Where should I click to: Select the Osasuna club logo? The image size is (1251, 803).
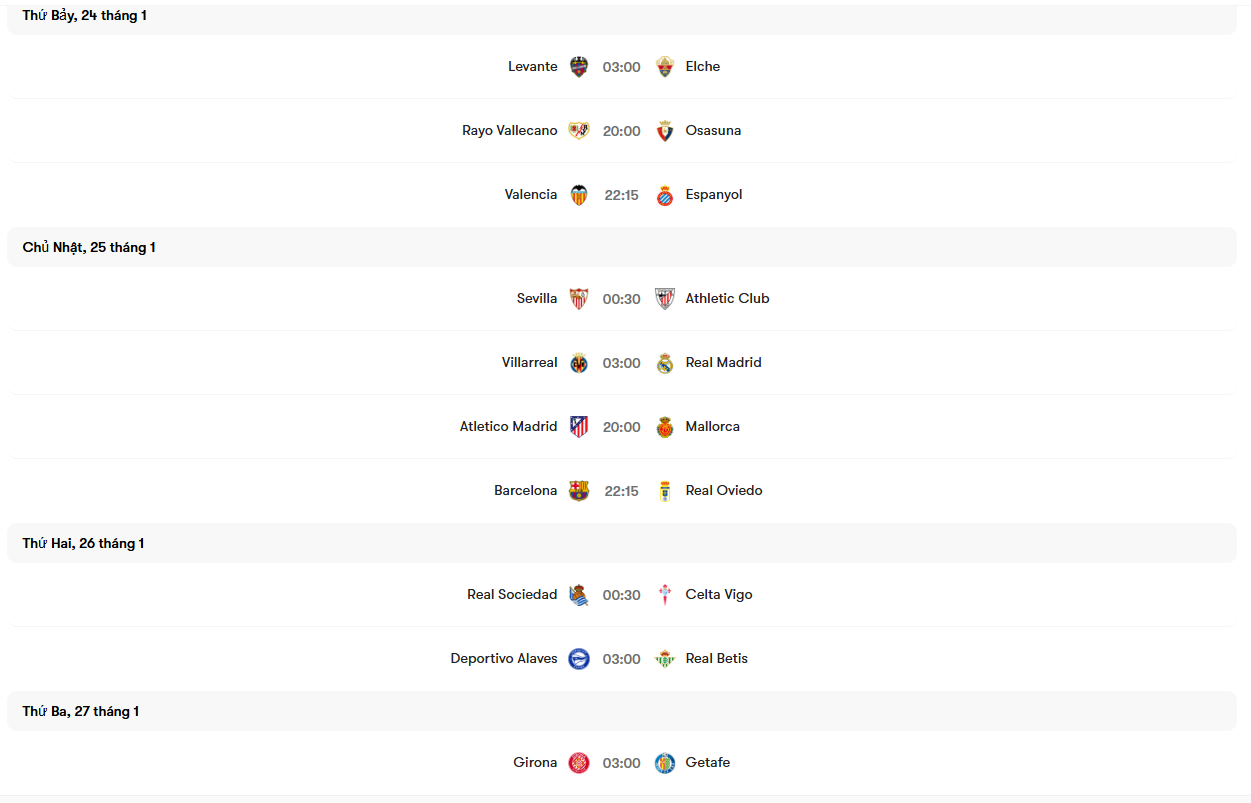pyautogui.click(x=665, y=130)
